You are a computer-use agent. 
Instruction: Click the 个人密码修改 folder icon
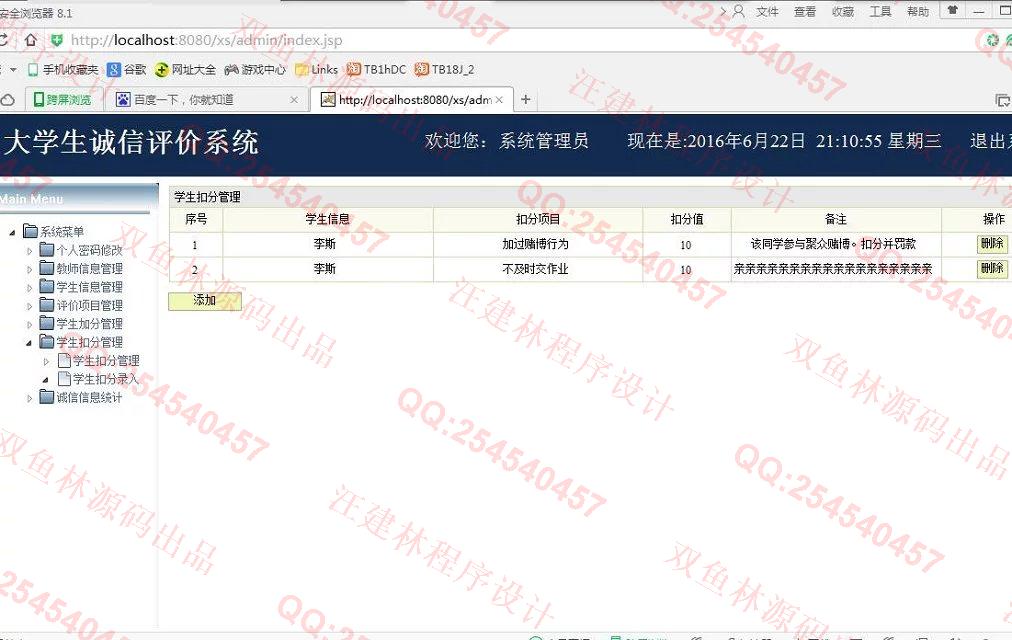pos(46,250)
